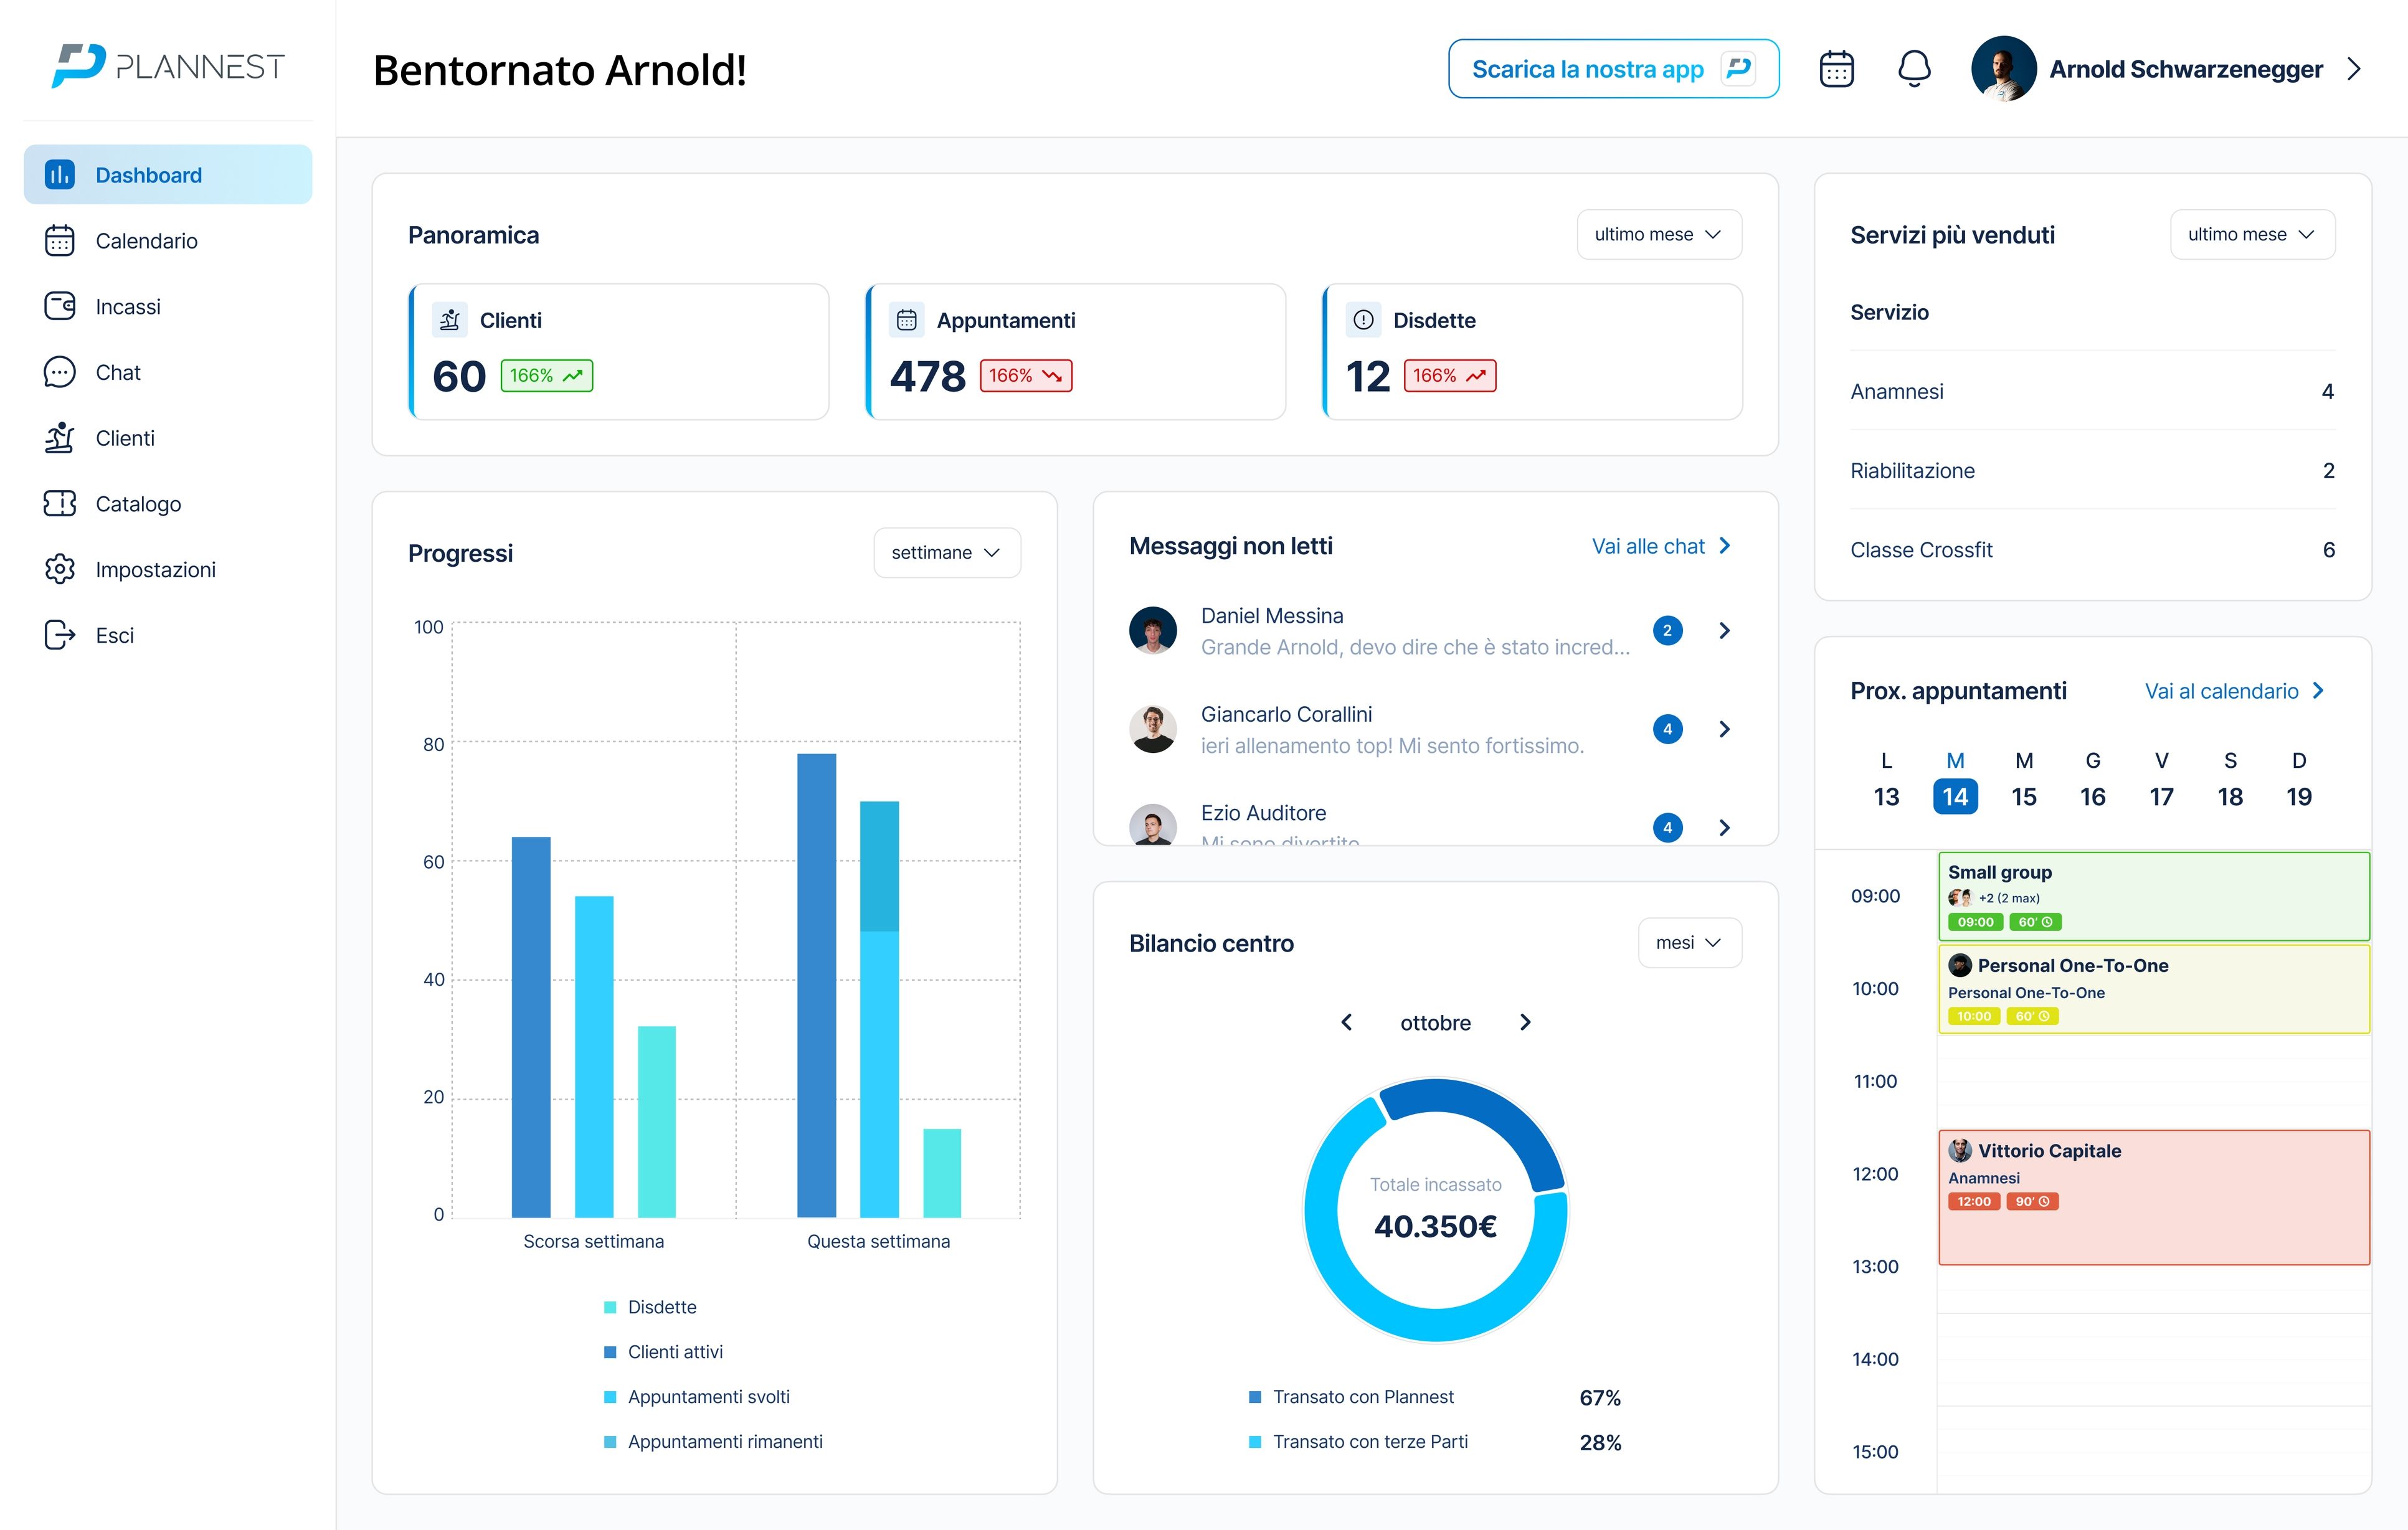The width and height of the screenshot is (2408, 1530).
Task: Open the mesi dropdown in Bilancio centro
Action: [1688, 942]
